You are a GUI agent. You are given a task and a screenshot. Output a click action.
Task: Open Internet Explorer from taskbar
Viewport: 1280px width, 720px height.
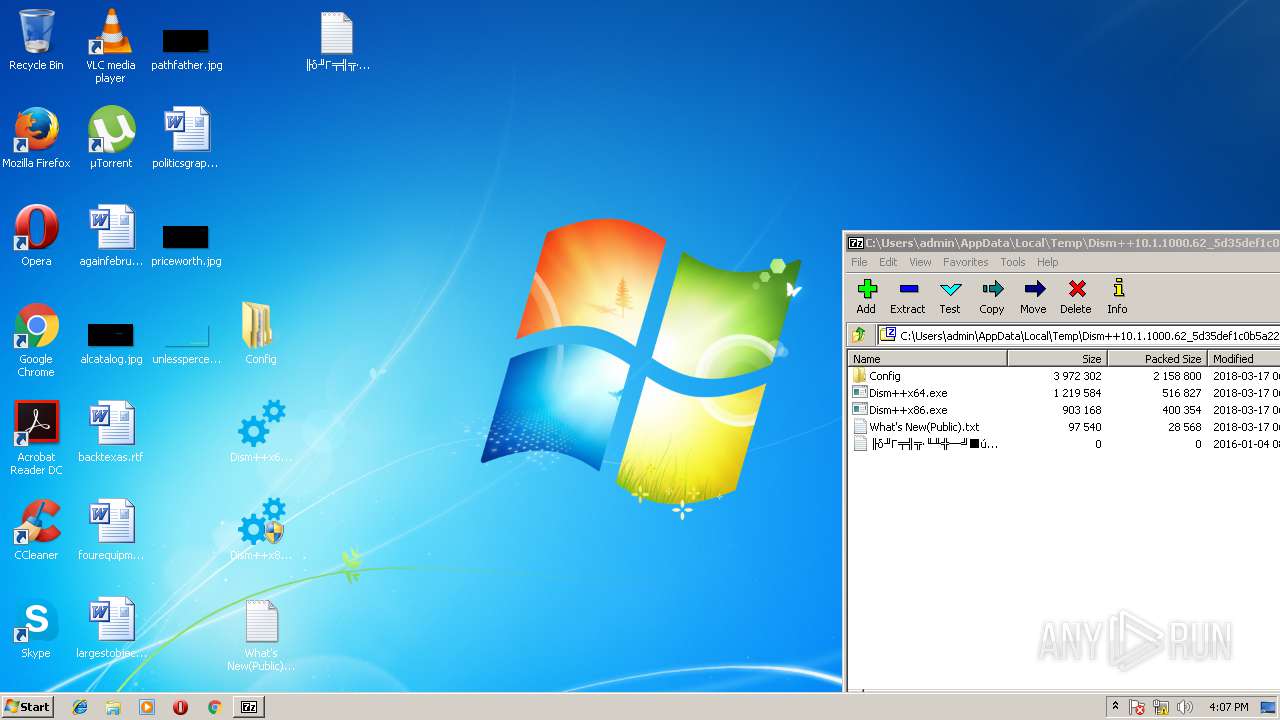point(80,707)
